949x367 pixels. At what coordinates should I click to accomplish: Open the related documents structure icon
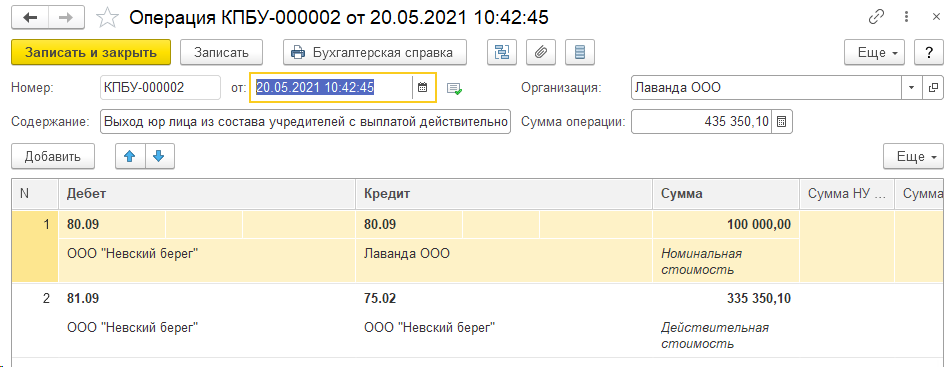502,52
